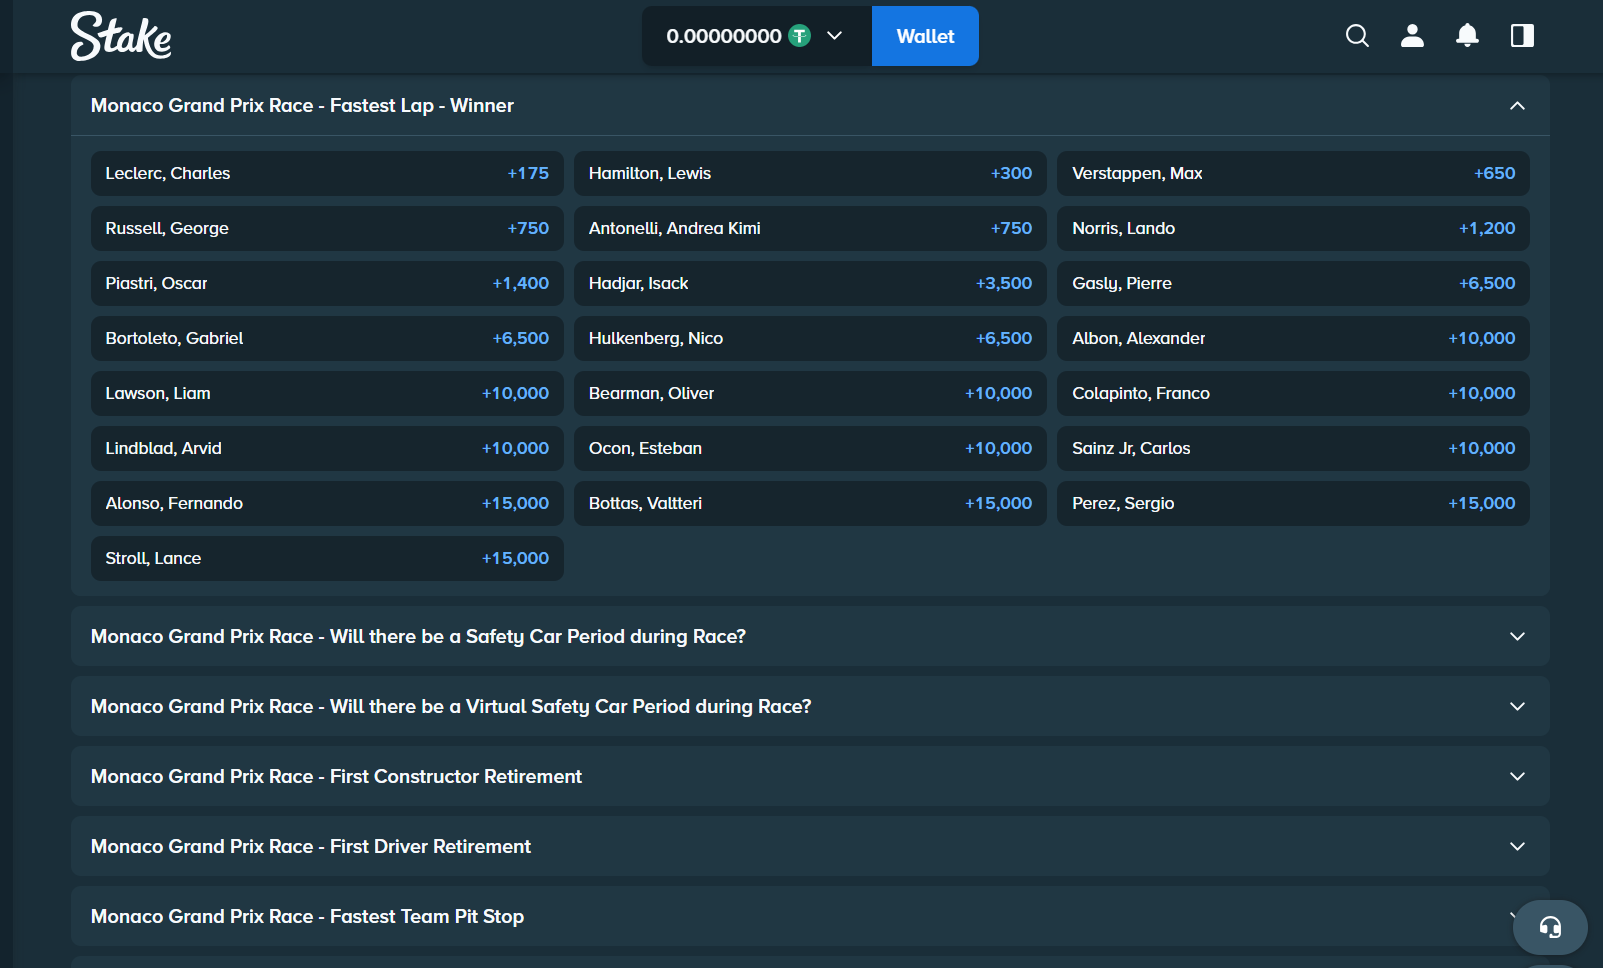Screen dimensions: 1603x968
Task: Expand Virtual Safety Car Period market
Action: [810, 706]
